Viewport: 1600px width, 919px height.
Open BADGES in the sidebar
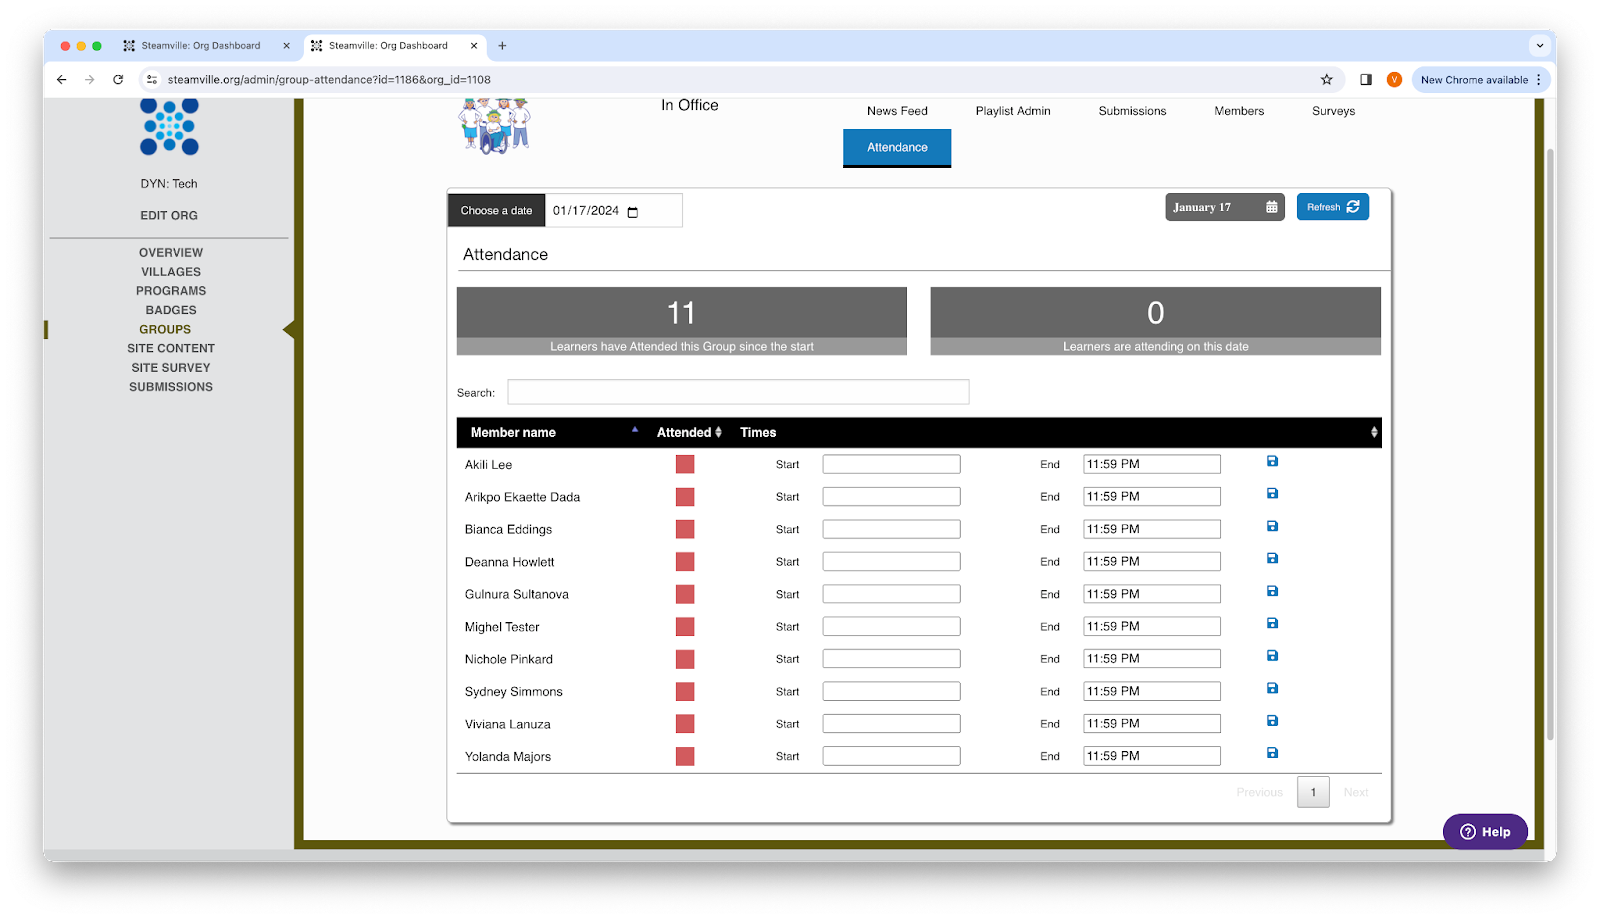171,310
